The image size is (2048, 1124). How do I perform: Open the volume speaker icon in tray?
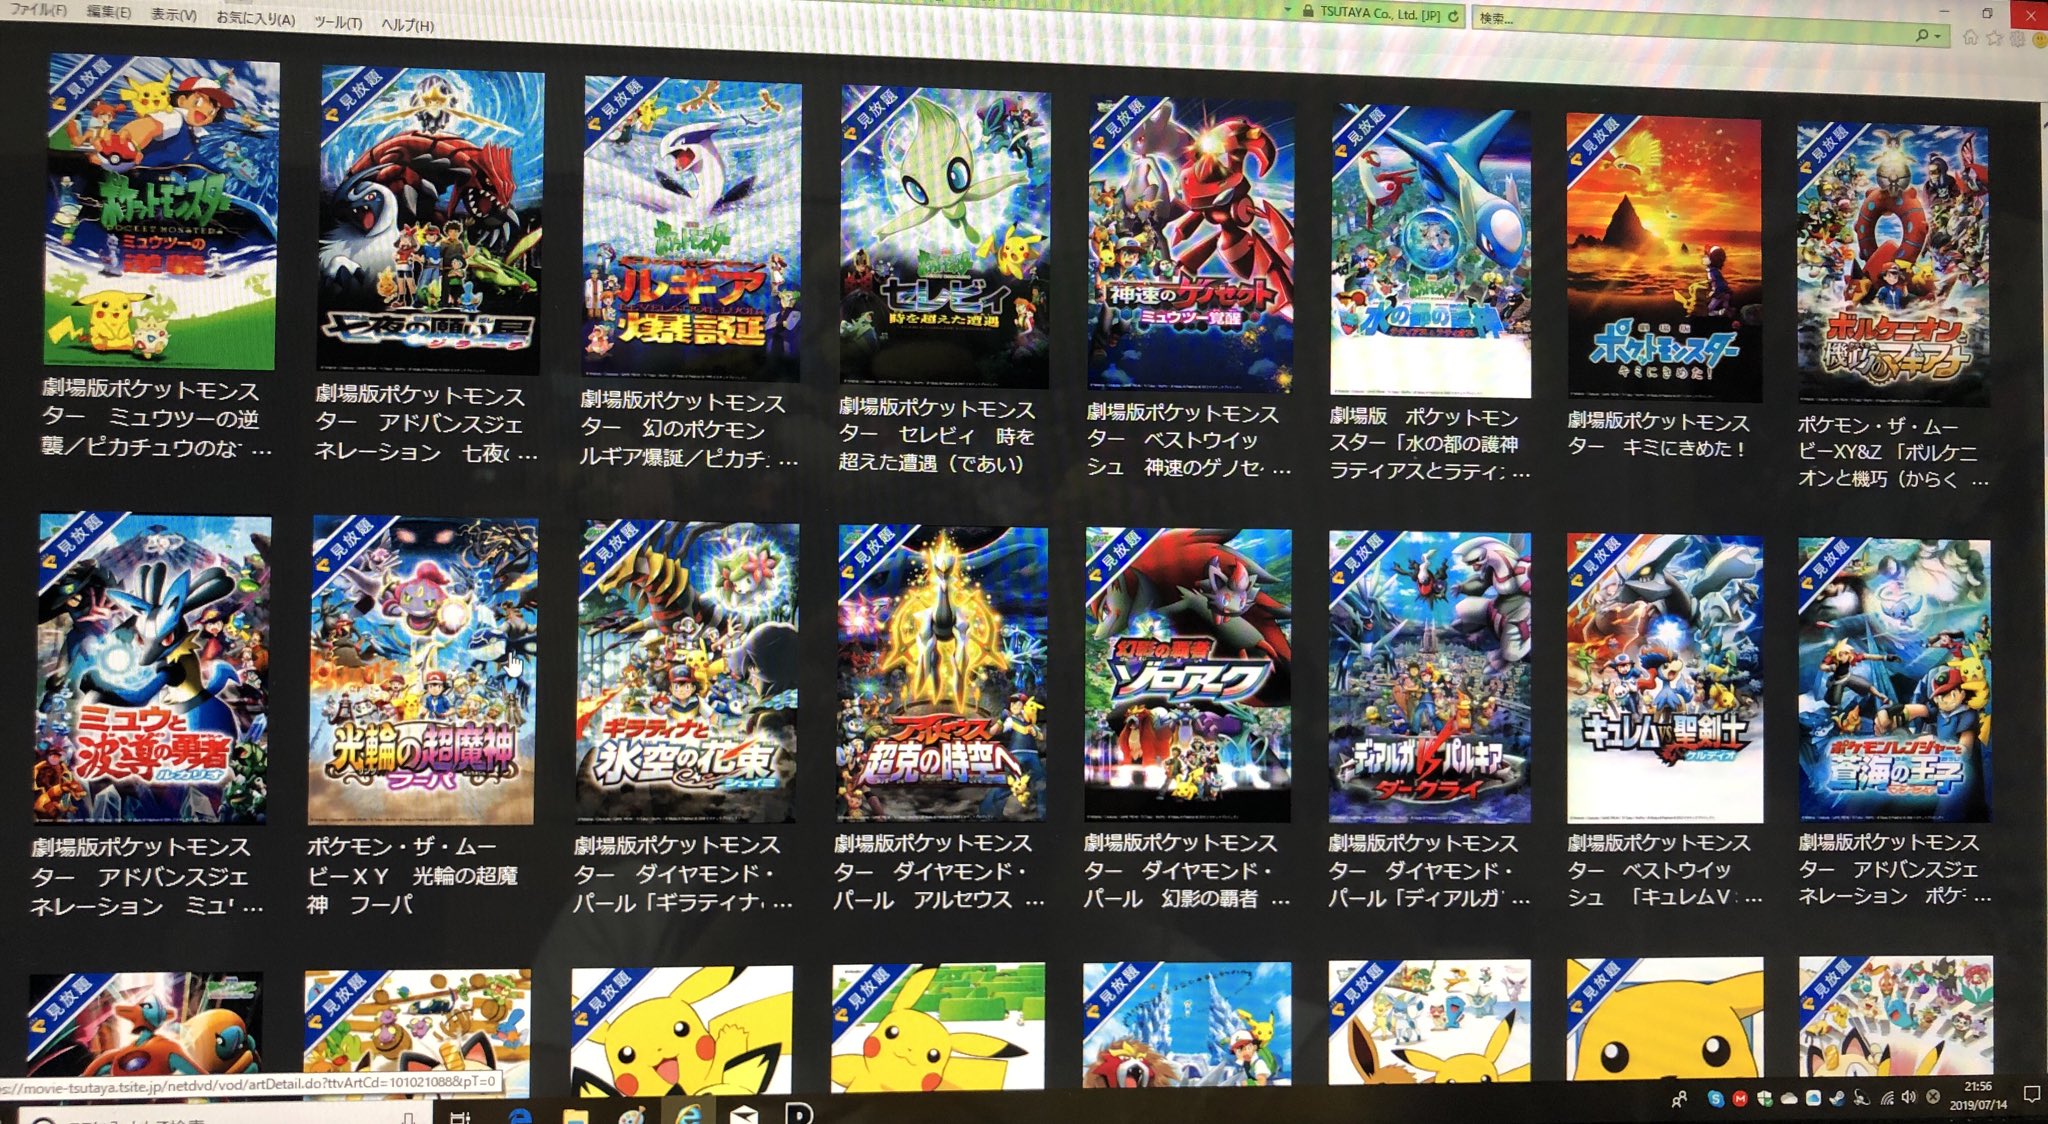pyautogui.click(x=1908, y=1097)
